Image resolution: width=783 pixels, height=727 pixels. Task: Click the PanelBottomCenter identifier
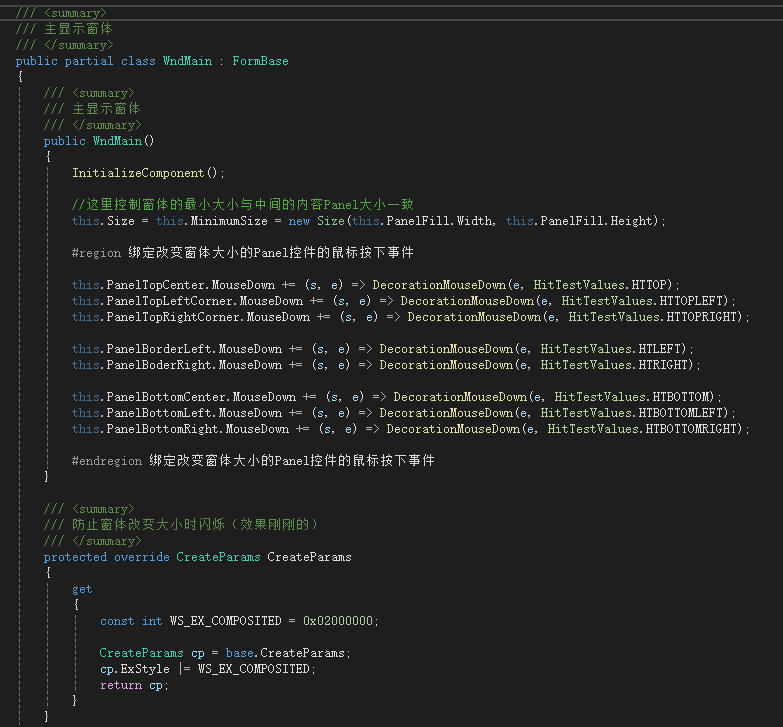pyautogui.click(x=162, y=397)
